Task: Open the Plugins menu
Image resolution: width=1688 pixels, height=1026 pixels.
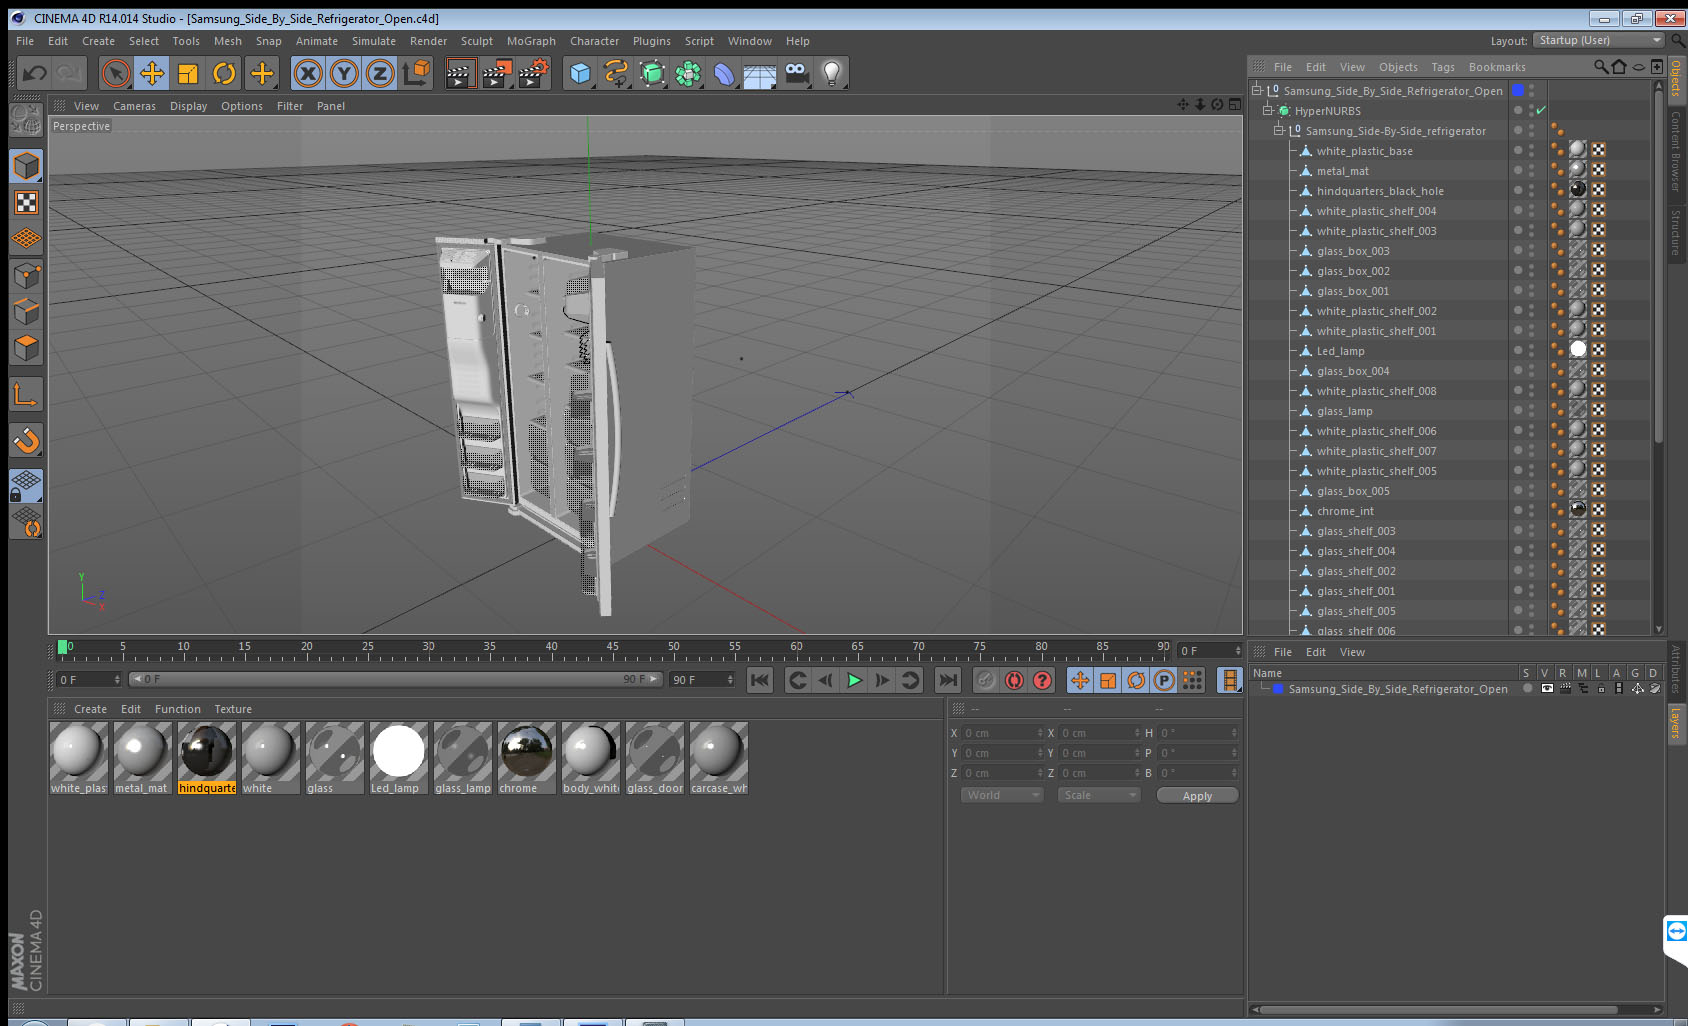Action: tap(652, 41)
